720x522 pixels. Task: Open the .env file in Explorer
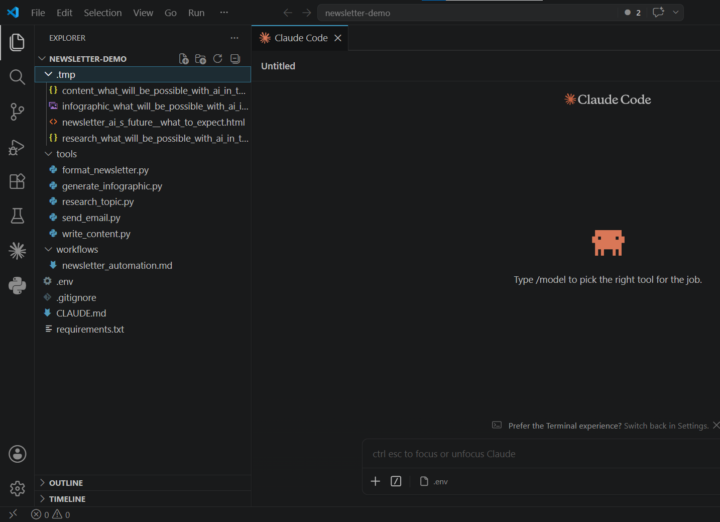143,281
